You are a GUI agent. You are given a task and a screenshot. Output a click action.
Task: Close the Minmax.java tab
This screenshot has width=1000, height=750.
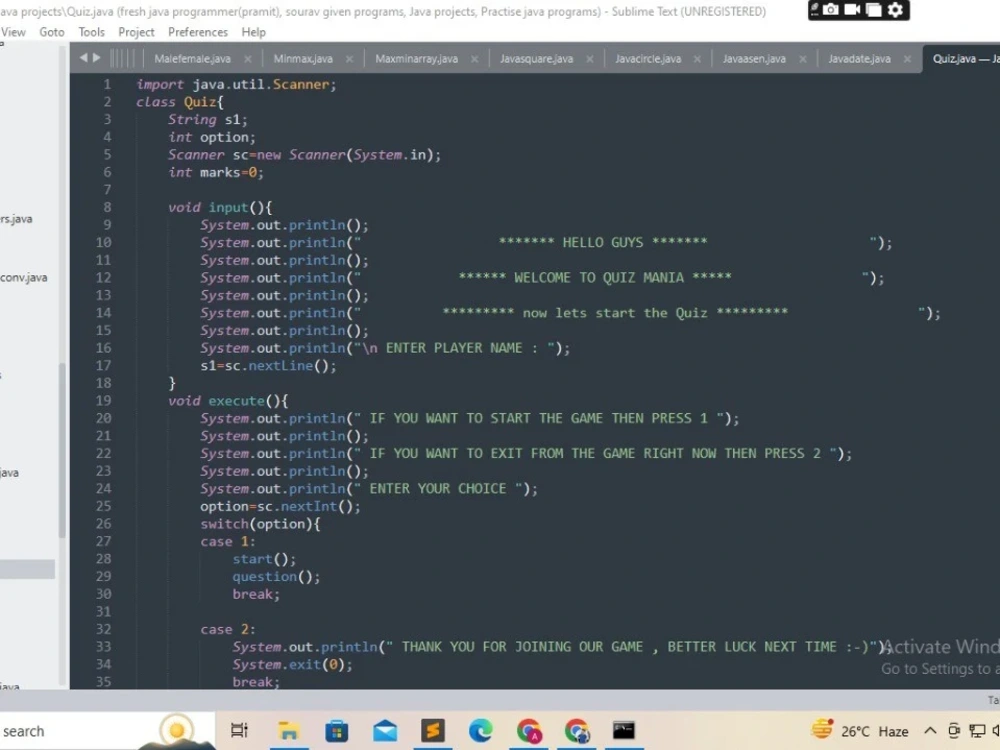(349, 59)
